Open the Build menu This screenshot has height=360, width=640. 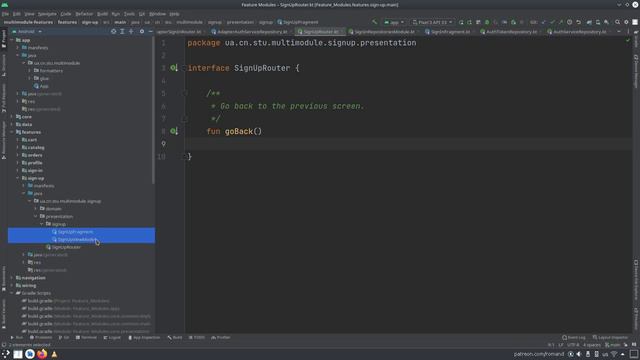point(102,13)
